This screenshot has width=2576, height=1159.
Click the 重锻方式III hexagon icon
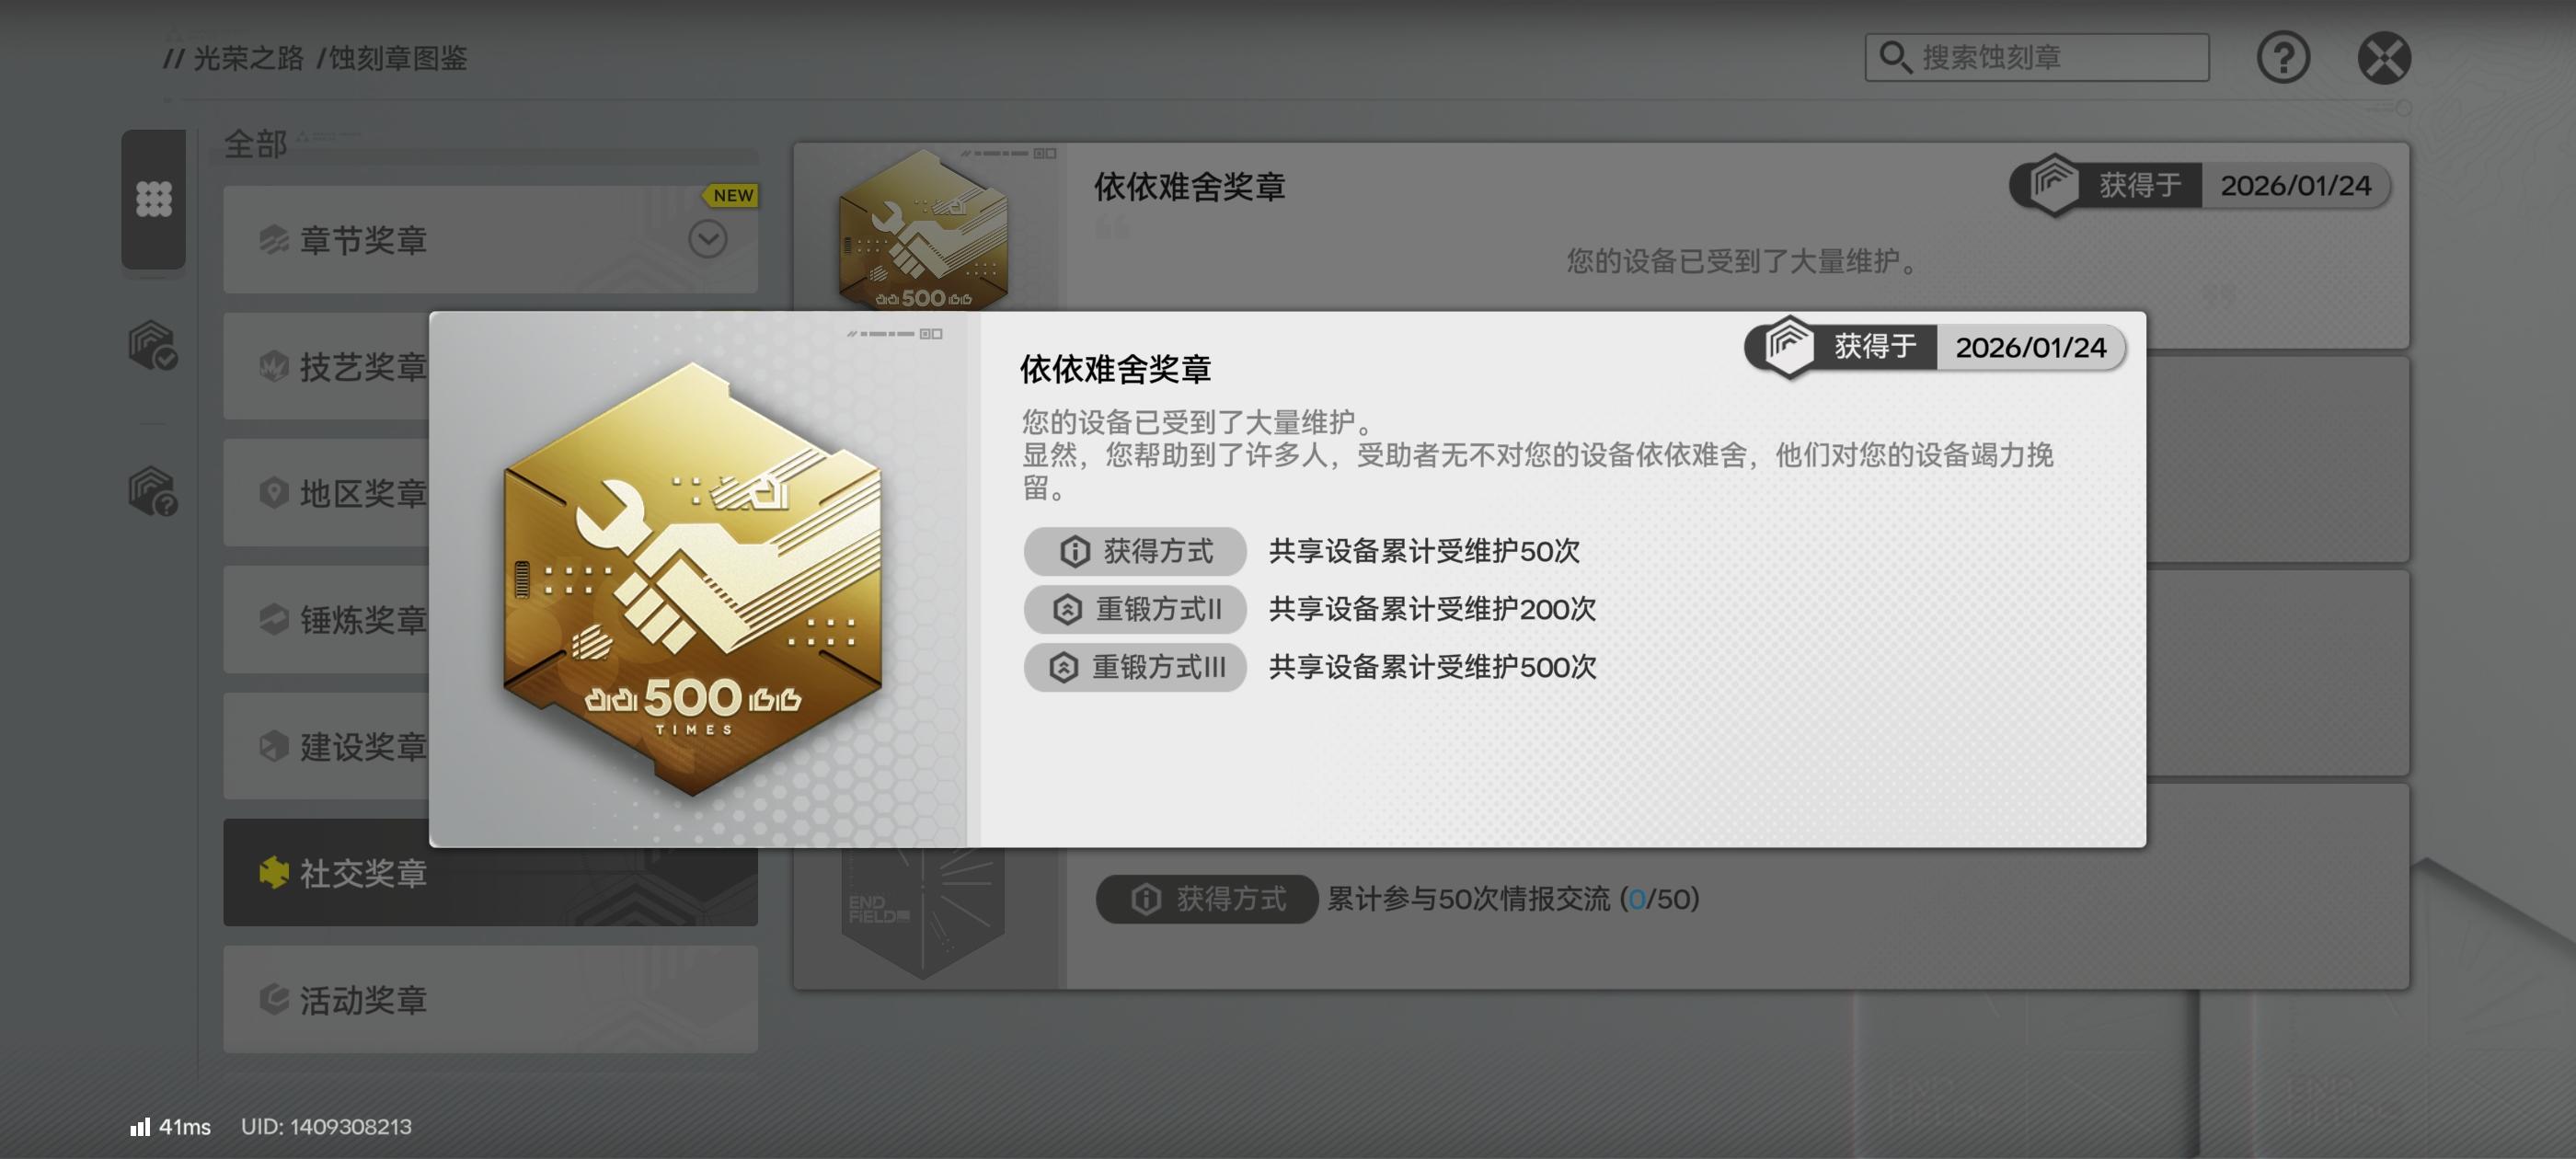click(x=1063, y=667)
